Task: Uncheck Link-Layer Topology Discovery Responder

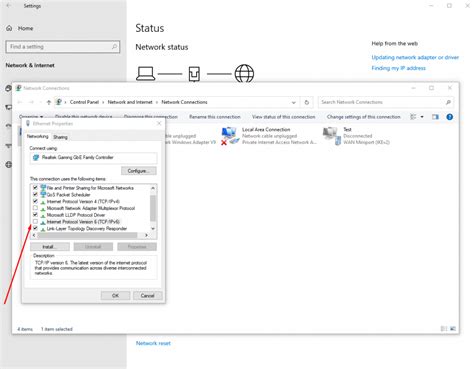Action: tap(35, 228)
